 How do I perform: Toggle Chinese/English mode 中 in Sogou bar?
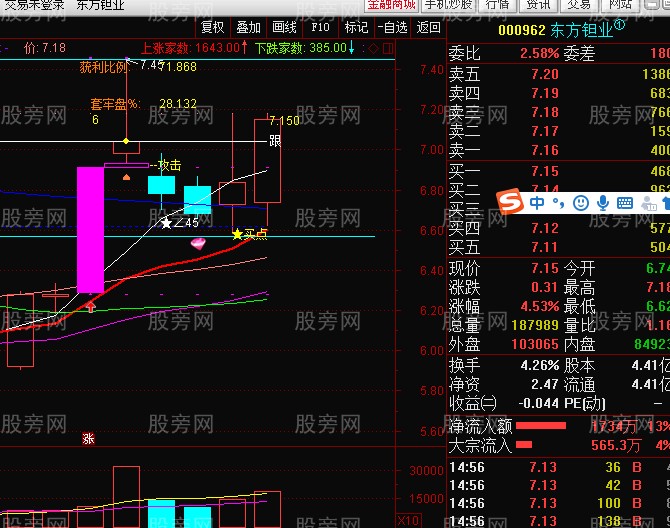click(537, 202)
